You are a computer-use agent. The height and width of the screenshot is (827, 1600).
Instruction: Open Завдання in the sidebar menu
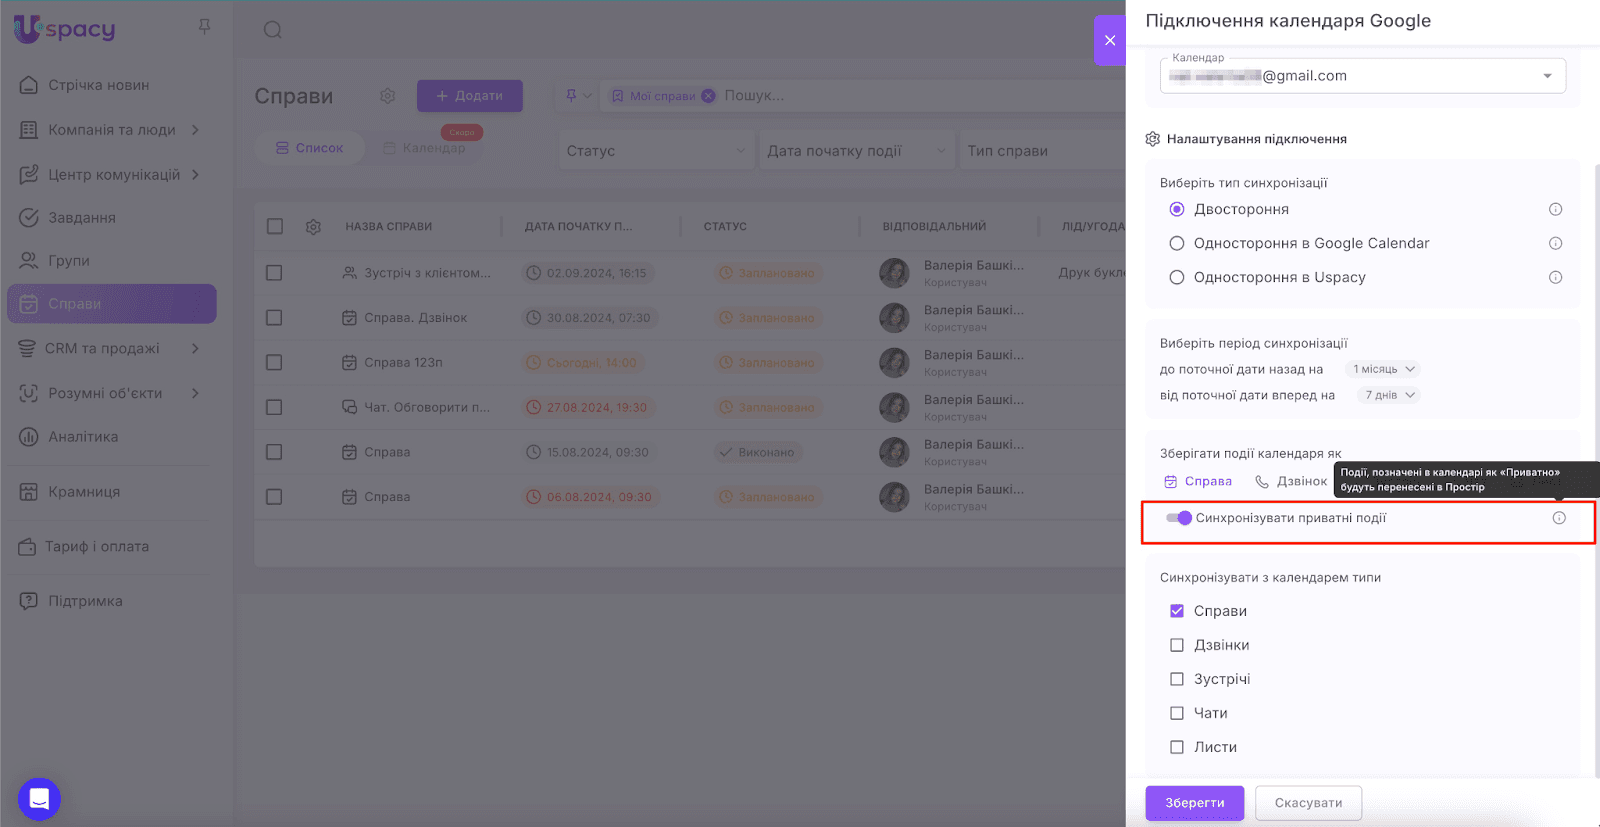[x=82, y=218]
